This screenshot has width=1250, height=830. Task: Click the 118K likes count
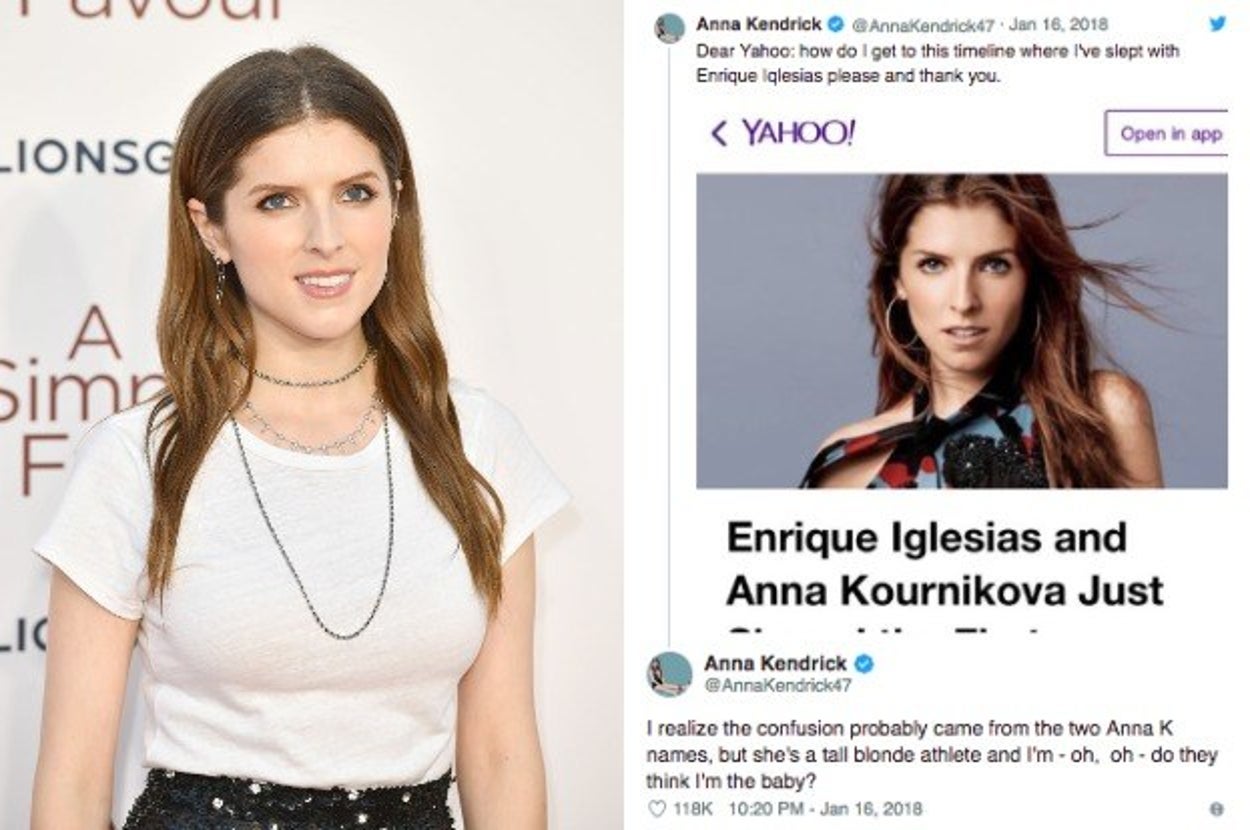pyautogui.click(x=691, y=808)
